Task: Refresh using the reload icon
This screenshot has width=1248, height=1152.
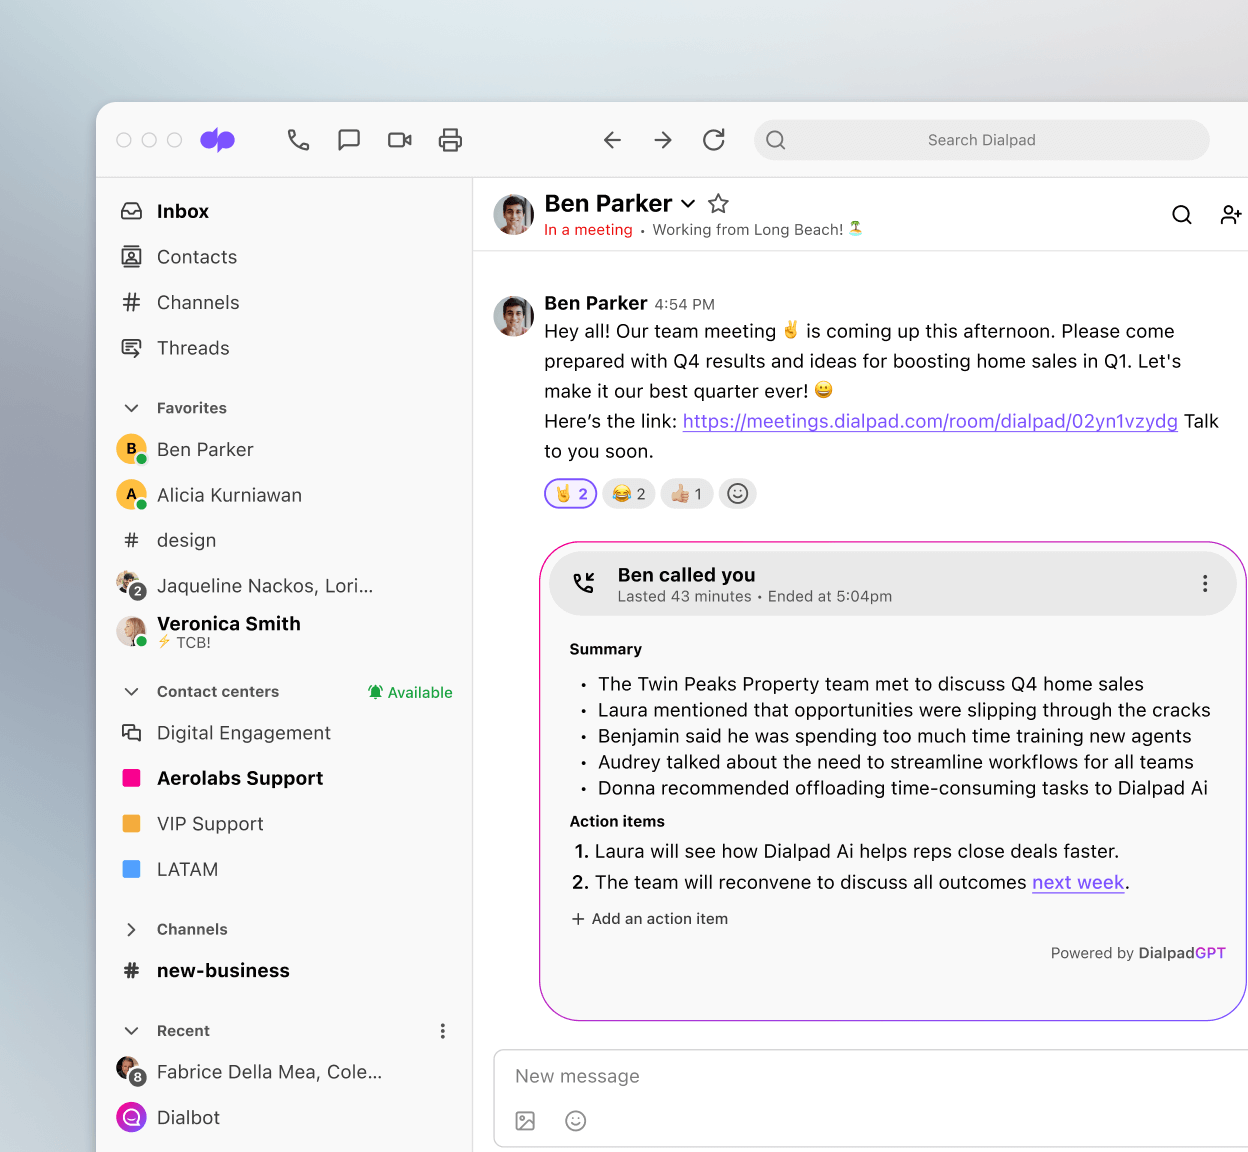Action: coord(713,140)
